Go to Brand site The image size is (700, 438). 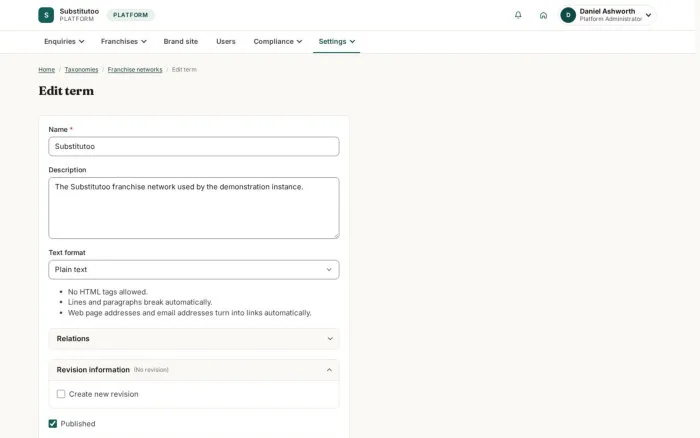click(180, 41)
